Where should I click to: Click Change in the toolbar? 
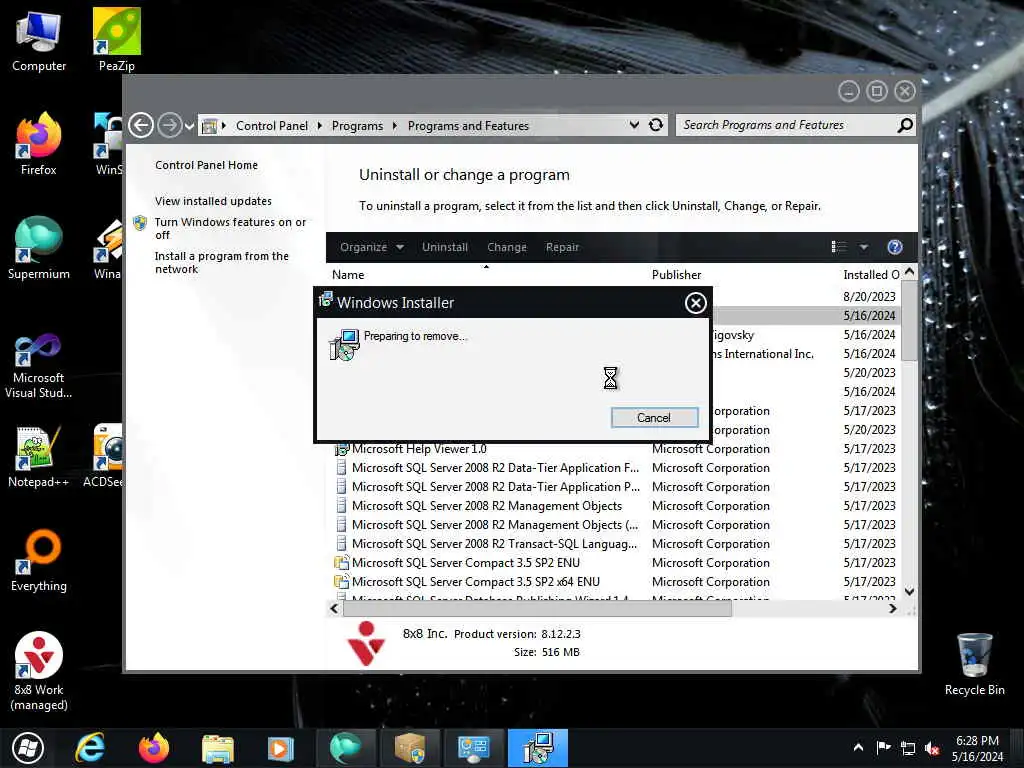[x=507, y=247]
